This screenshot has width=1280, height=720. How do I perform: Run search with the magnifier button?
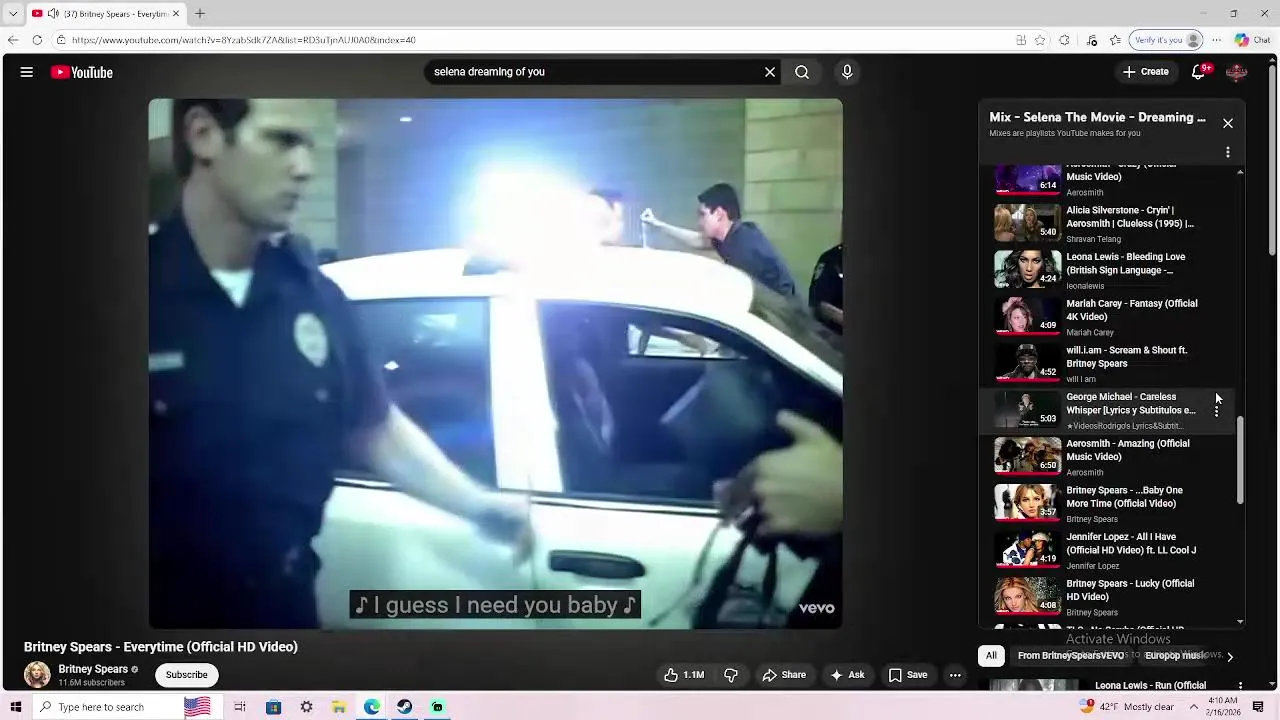click(x=802, y=72)
